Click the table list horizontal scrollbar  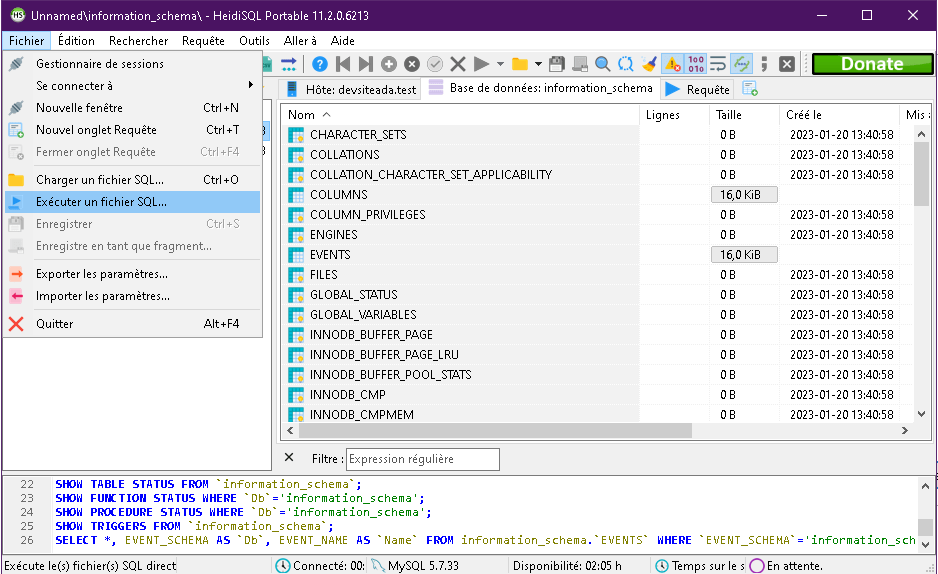point(490,431)
